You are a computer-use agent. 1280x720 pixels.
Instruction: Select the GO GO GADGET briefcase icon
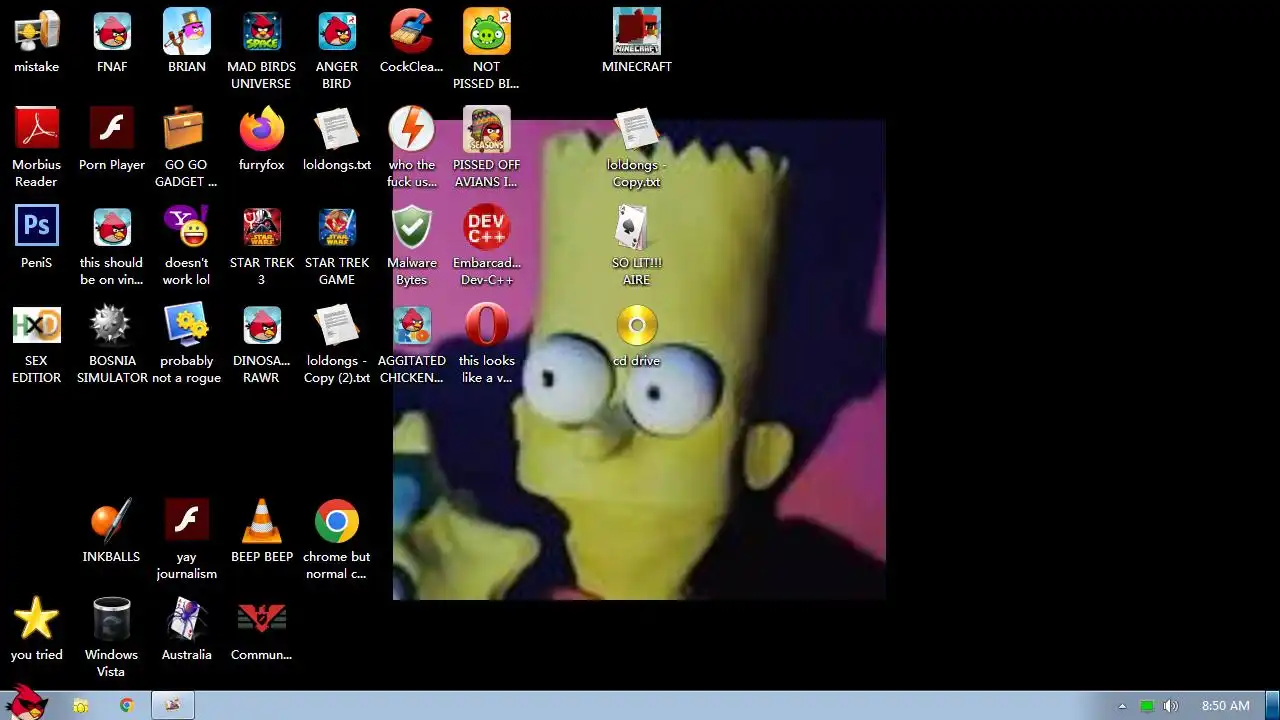point(187,148)
